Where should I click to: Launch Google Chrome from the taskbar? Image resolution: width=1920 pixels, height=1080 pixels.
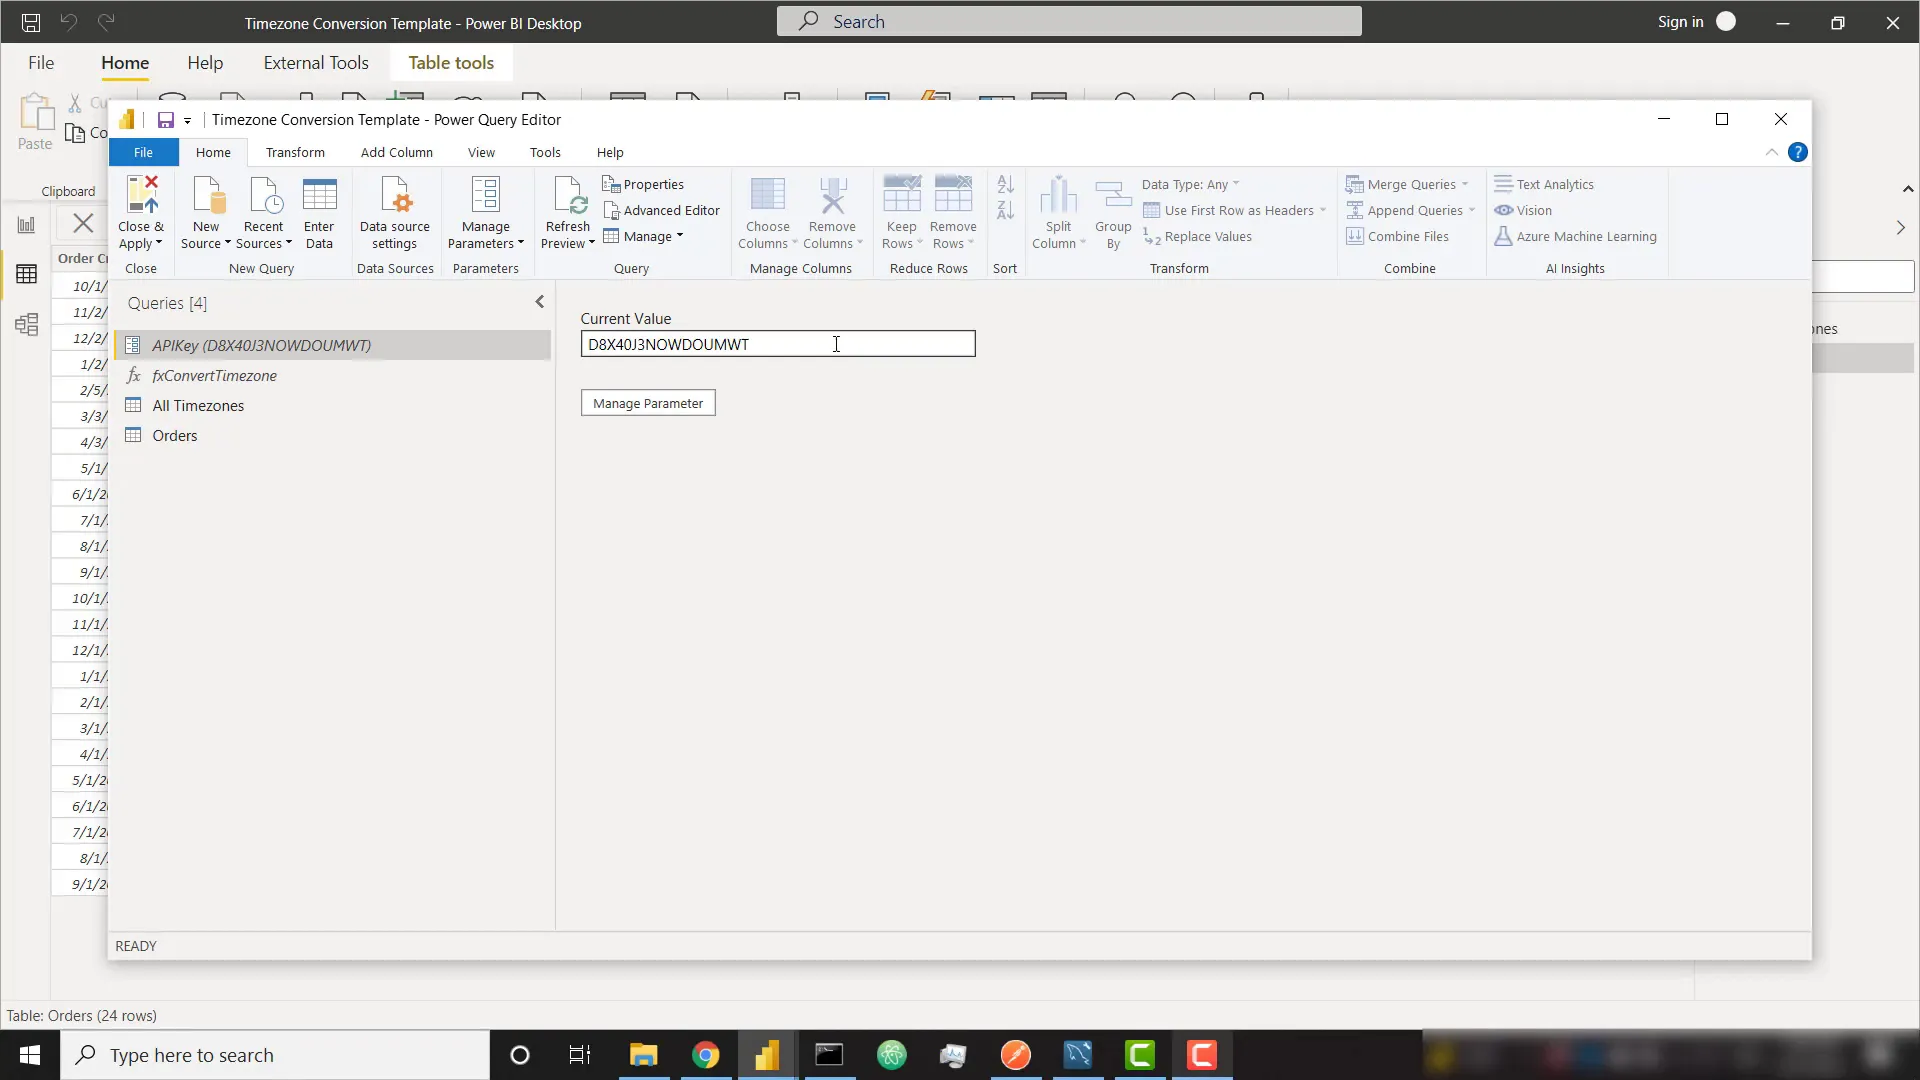(706, 1054)
